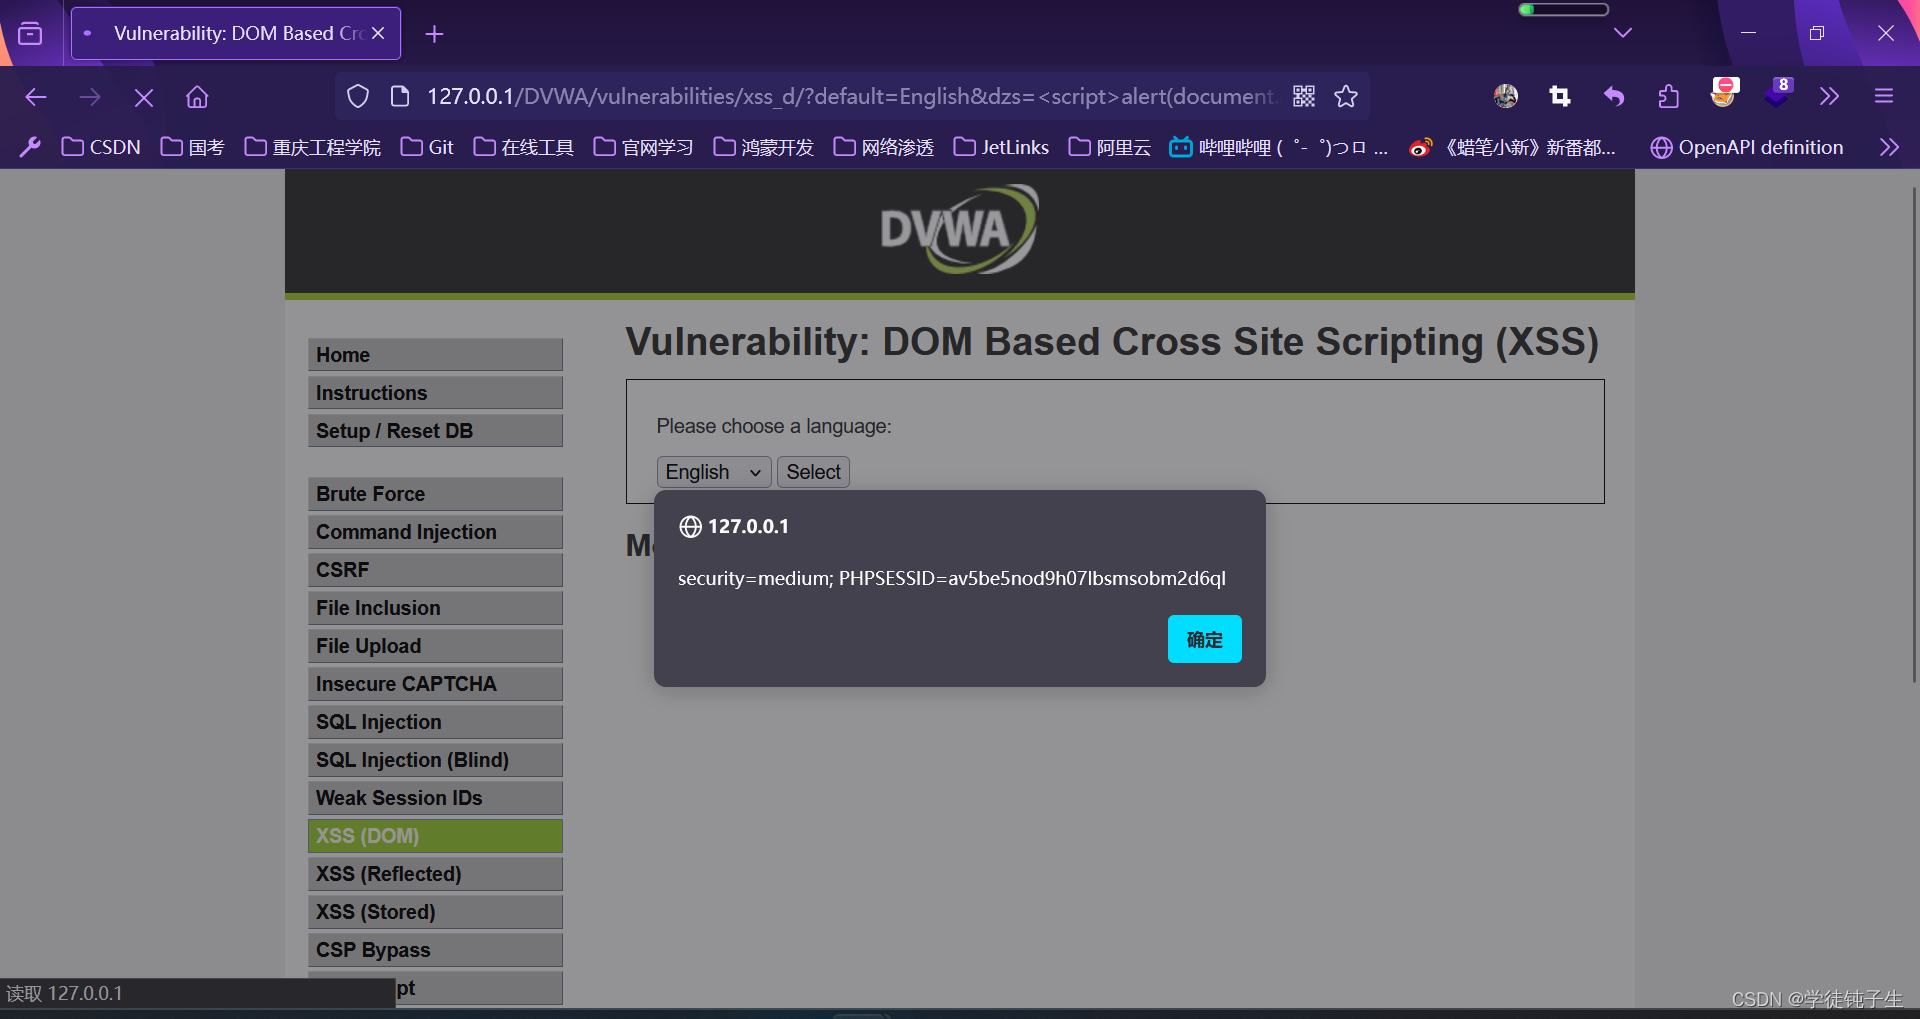1920x1019 pixels.
Task: Open the 阿里云 bookmark folder
Action: [1110, 147]
